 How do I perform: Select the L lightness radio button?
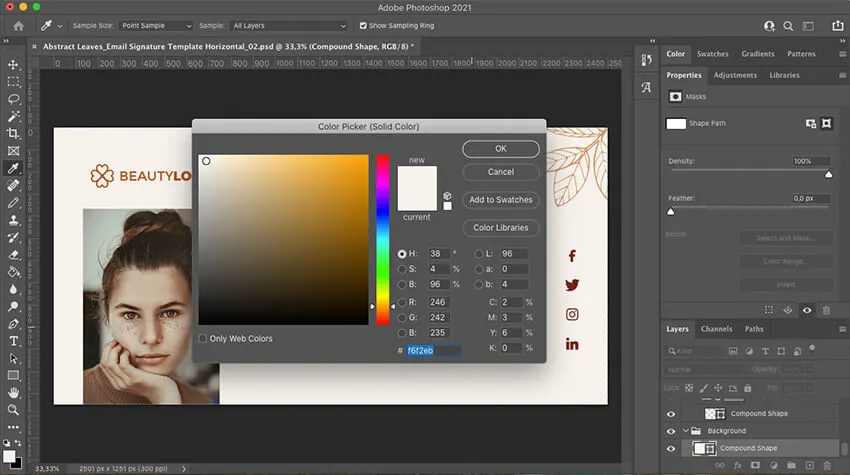[479, 254]
